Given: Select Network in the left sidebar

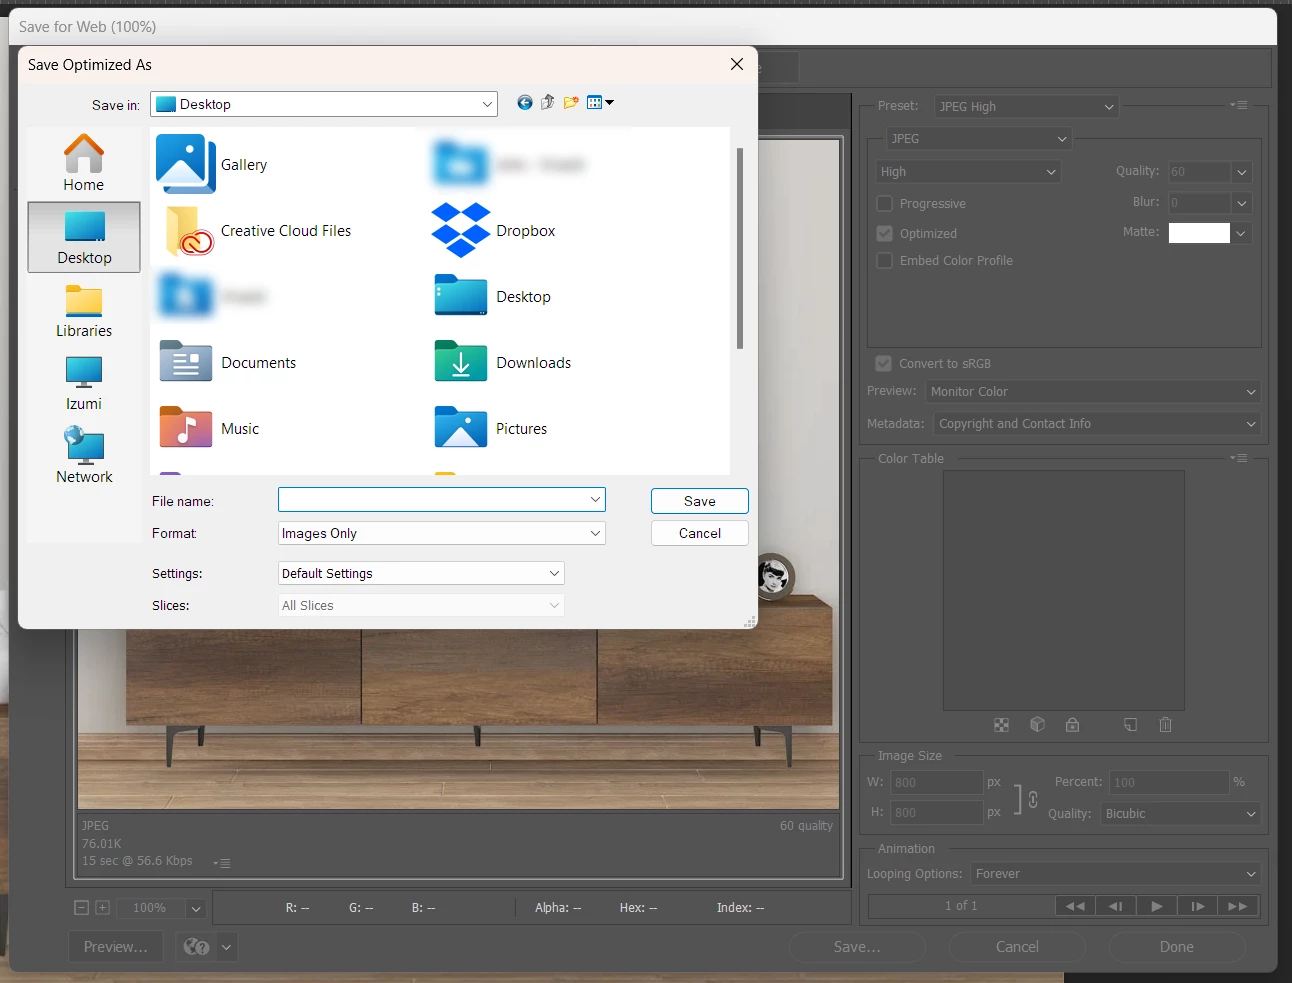Looking at the screenshot, I should tap(84, 456).
